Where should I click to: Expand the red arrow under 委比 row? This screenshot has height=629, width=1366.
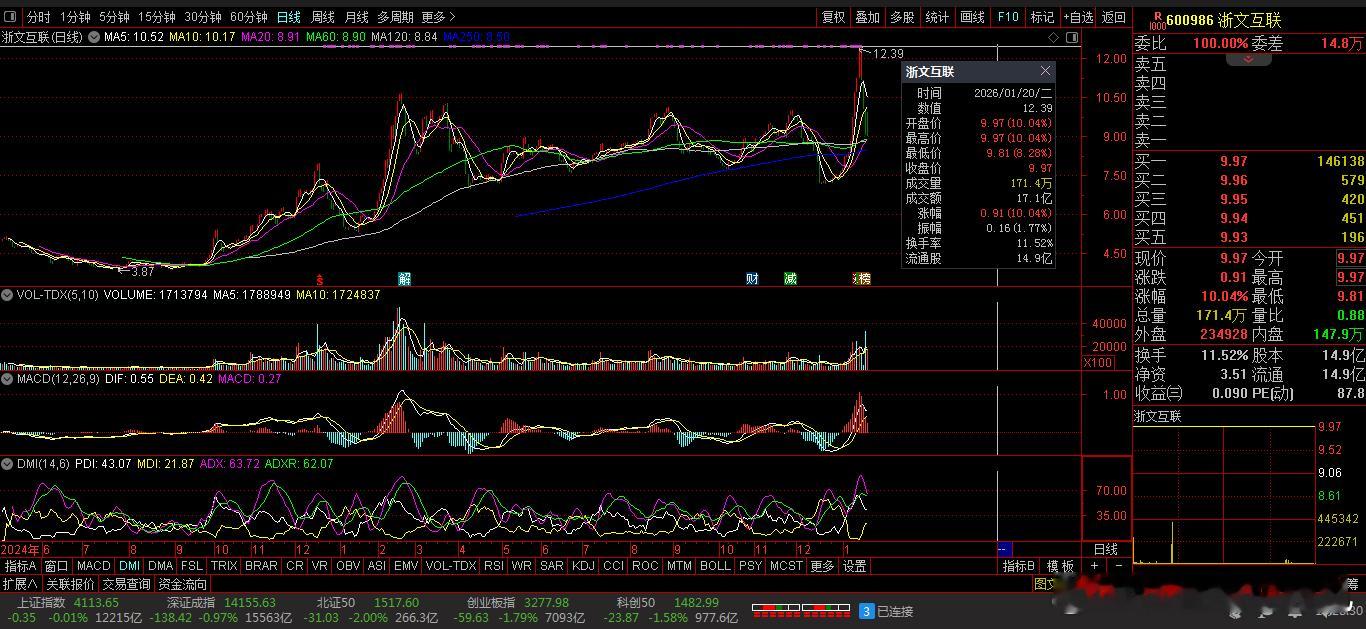click(1248, 59)
